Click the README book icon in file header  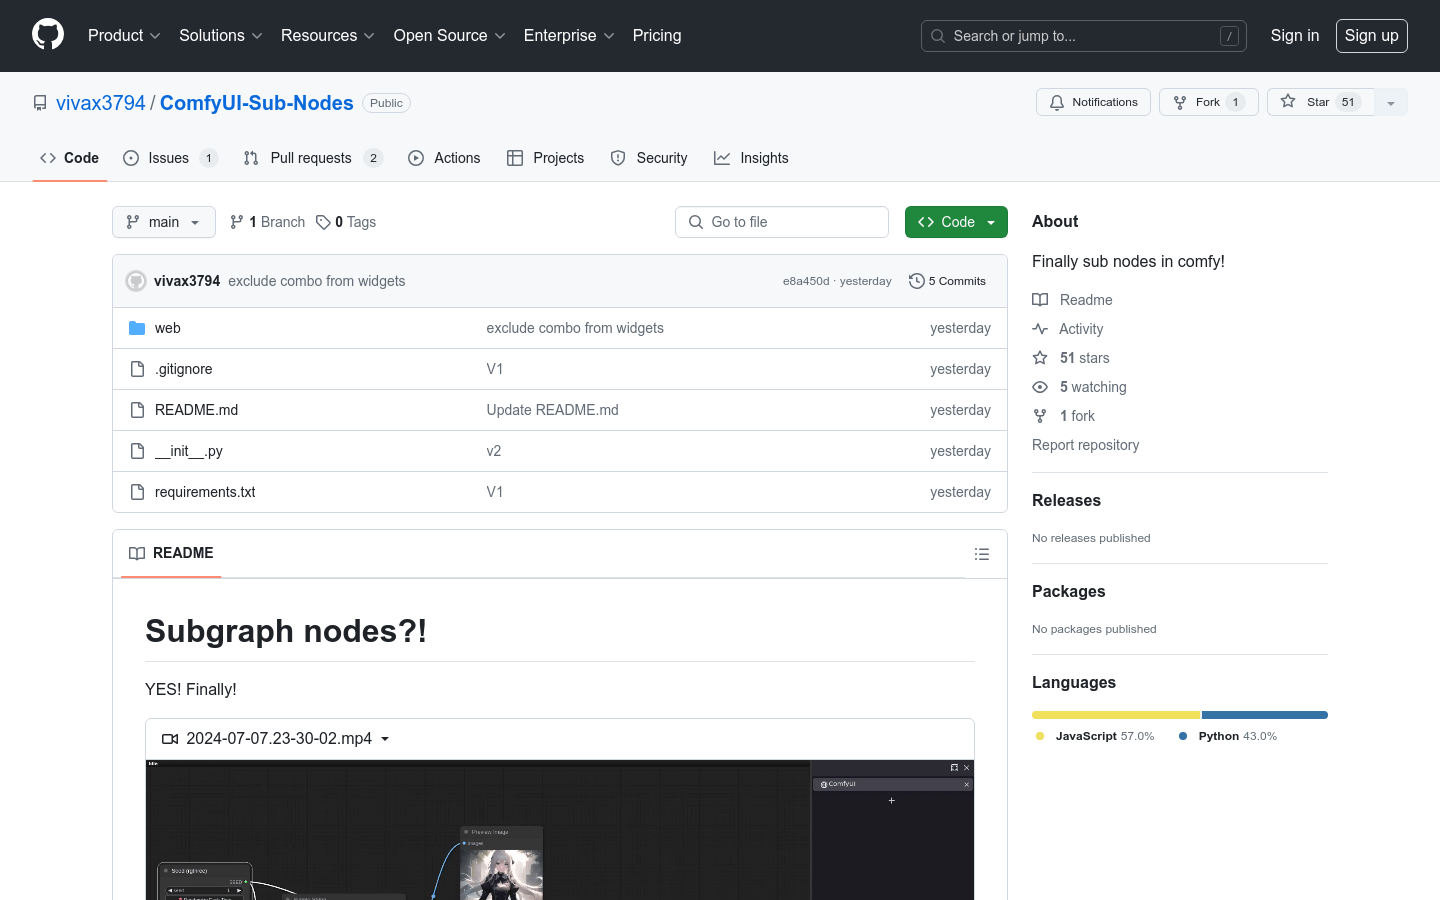137,554
